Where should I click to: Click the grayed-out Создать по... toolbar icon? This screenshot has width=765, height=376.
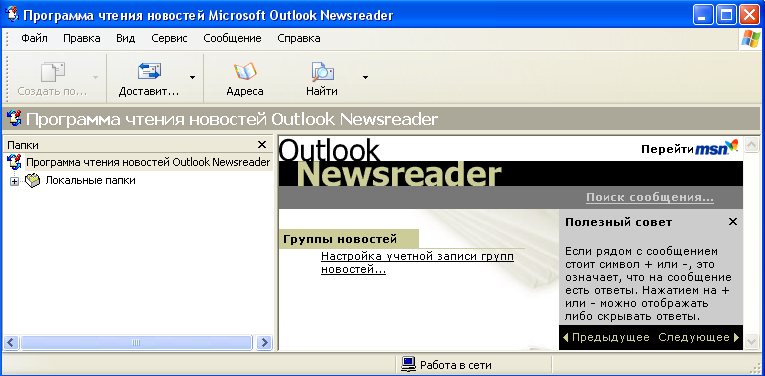coord(53,72)
